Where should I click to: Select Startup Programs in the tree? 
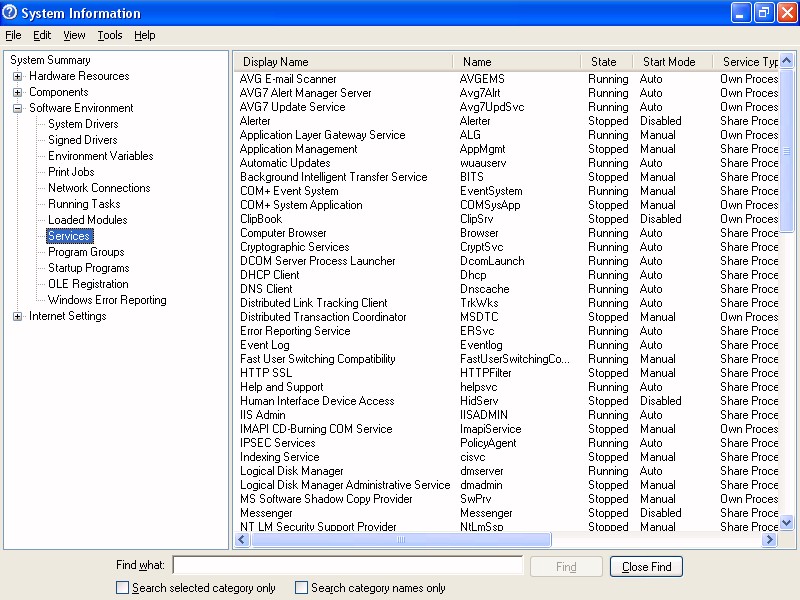[88, 268]
